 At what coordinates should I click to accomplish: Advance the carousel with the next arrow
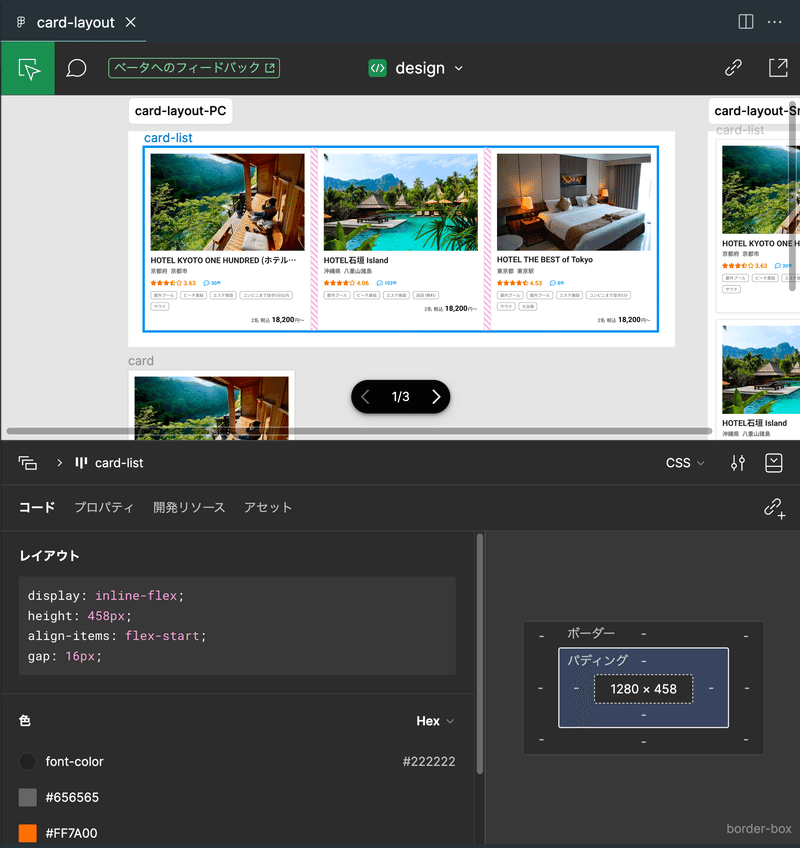point(434,396)
